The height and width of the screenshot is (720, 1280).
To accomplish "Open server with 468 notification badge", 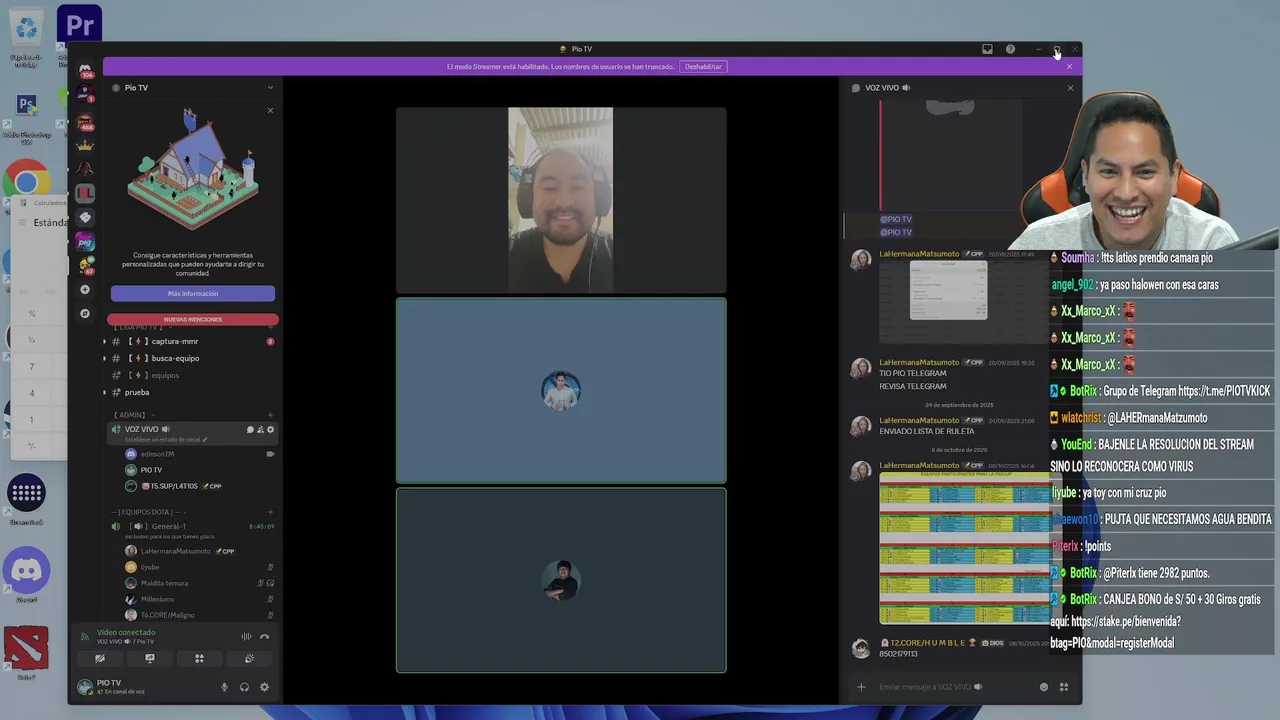I will pyautogui.click(x=85, y=121).
